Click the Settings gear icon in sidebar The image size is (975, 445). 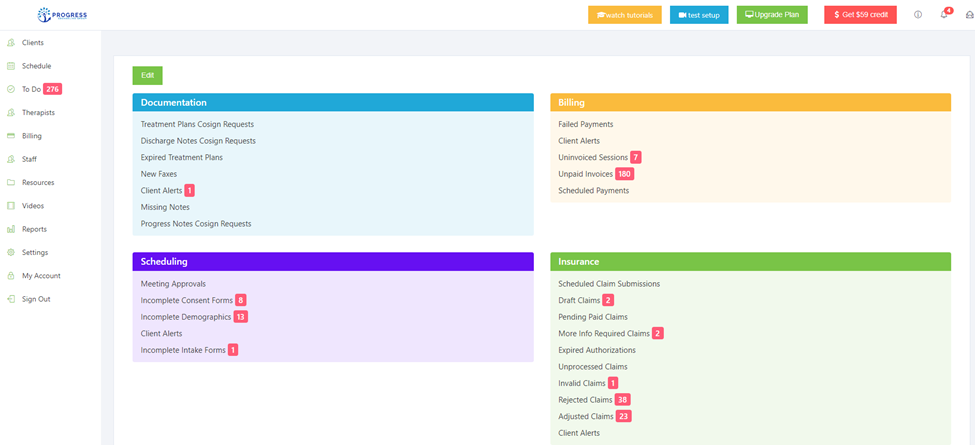[x=11, y=252]
